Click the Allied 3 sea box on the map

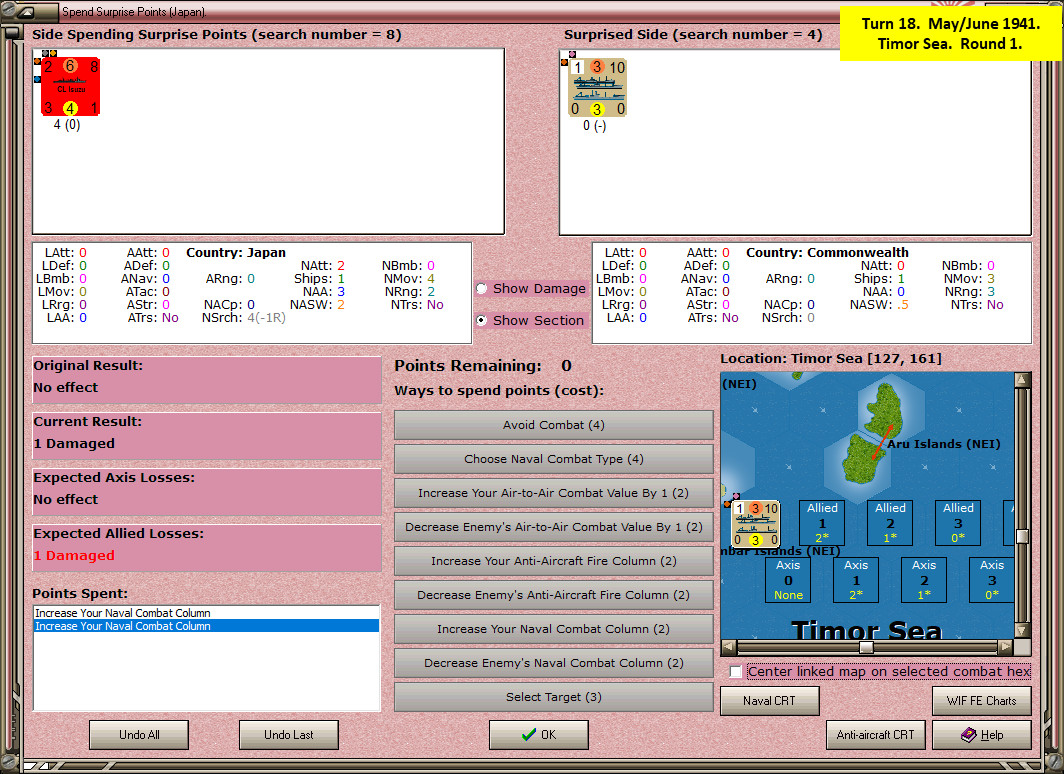[957, 522]
